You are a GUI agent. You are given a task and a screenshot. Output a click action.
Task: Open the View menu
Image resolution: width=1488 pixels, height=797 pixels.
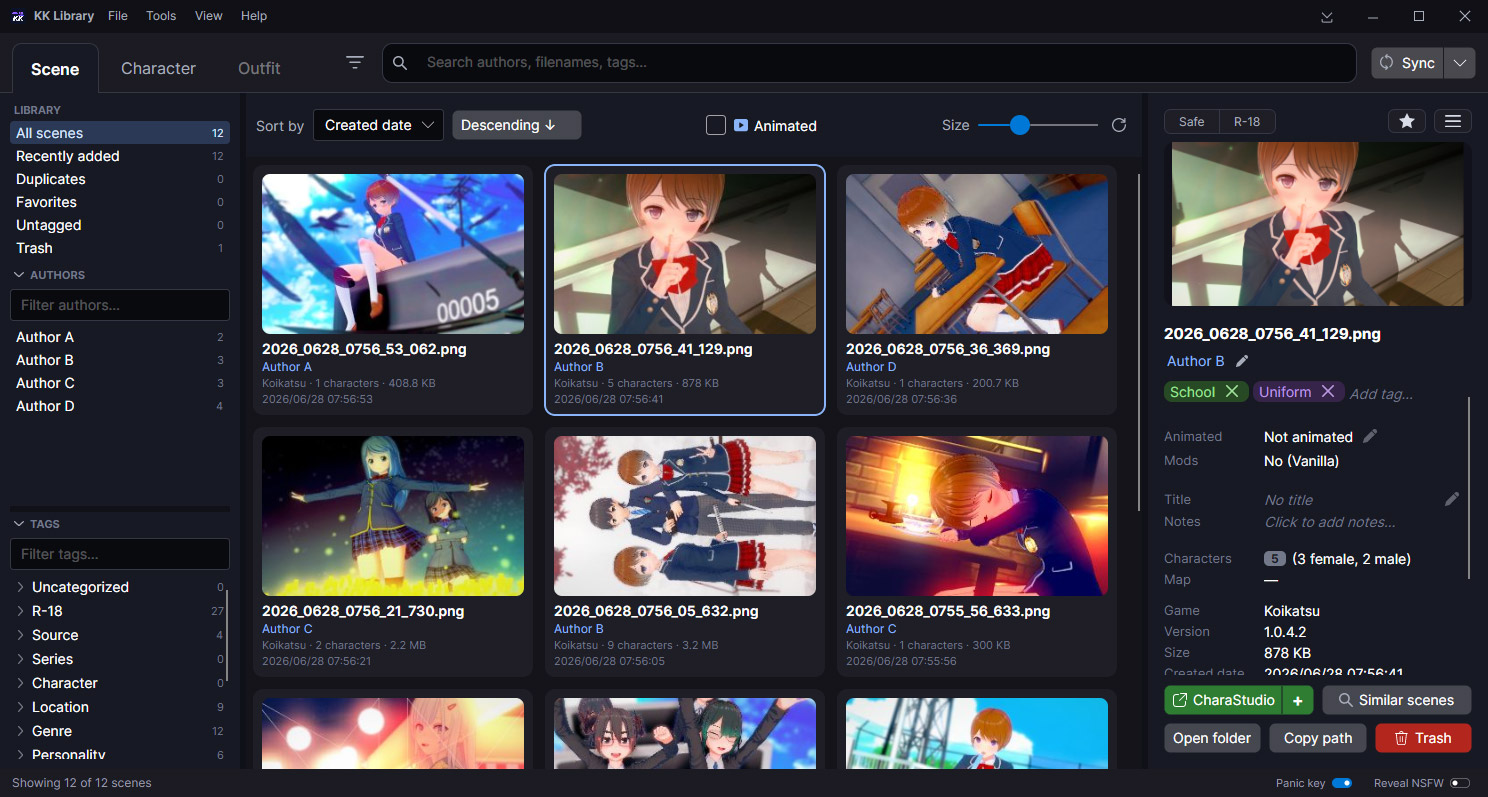coord(209,16)
